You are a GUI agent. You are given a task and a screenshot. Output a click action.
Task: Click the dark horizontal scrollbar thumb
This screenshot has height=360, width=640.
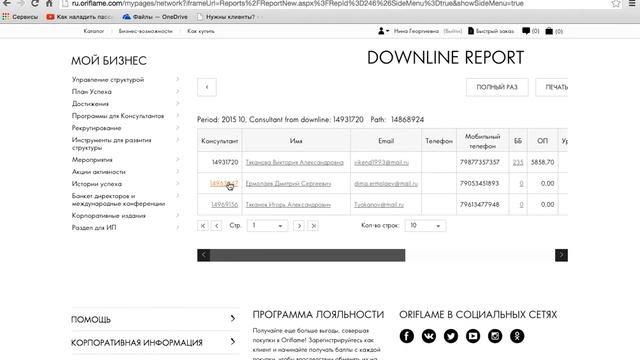[307, 256]
